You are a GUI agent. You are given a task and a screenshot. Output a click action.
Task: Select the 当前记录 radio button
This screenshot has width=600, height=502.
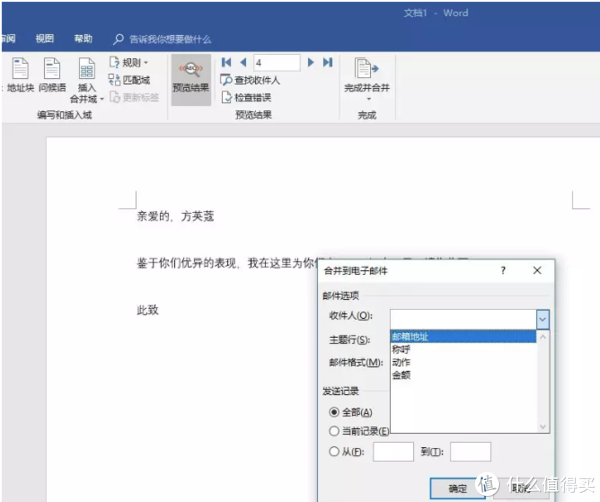pyautogui.click(x=334, y=431)
